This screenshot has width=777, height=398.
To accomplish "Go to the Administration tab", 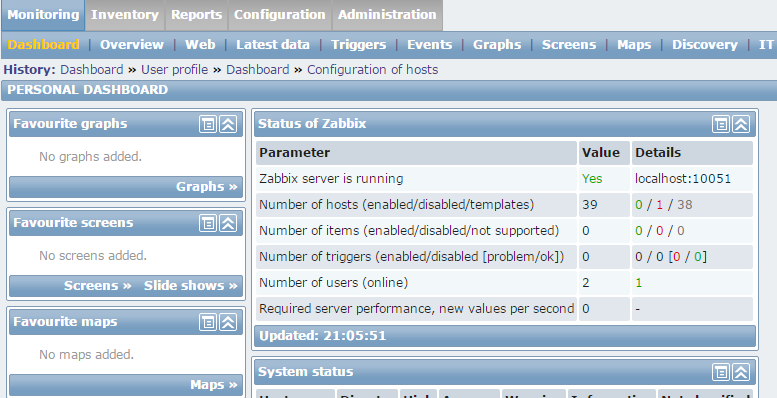I will [387, 15].
